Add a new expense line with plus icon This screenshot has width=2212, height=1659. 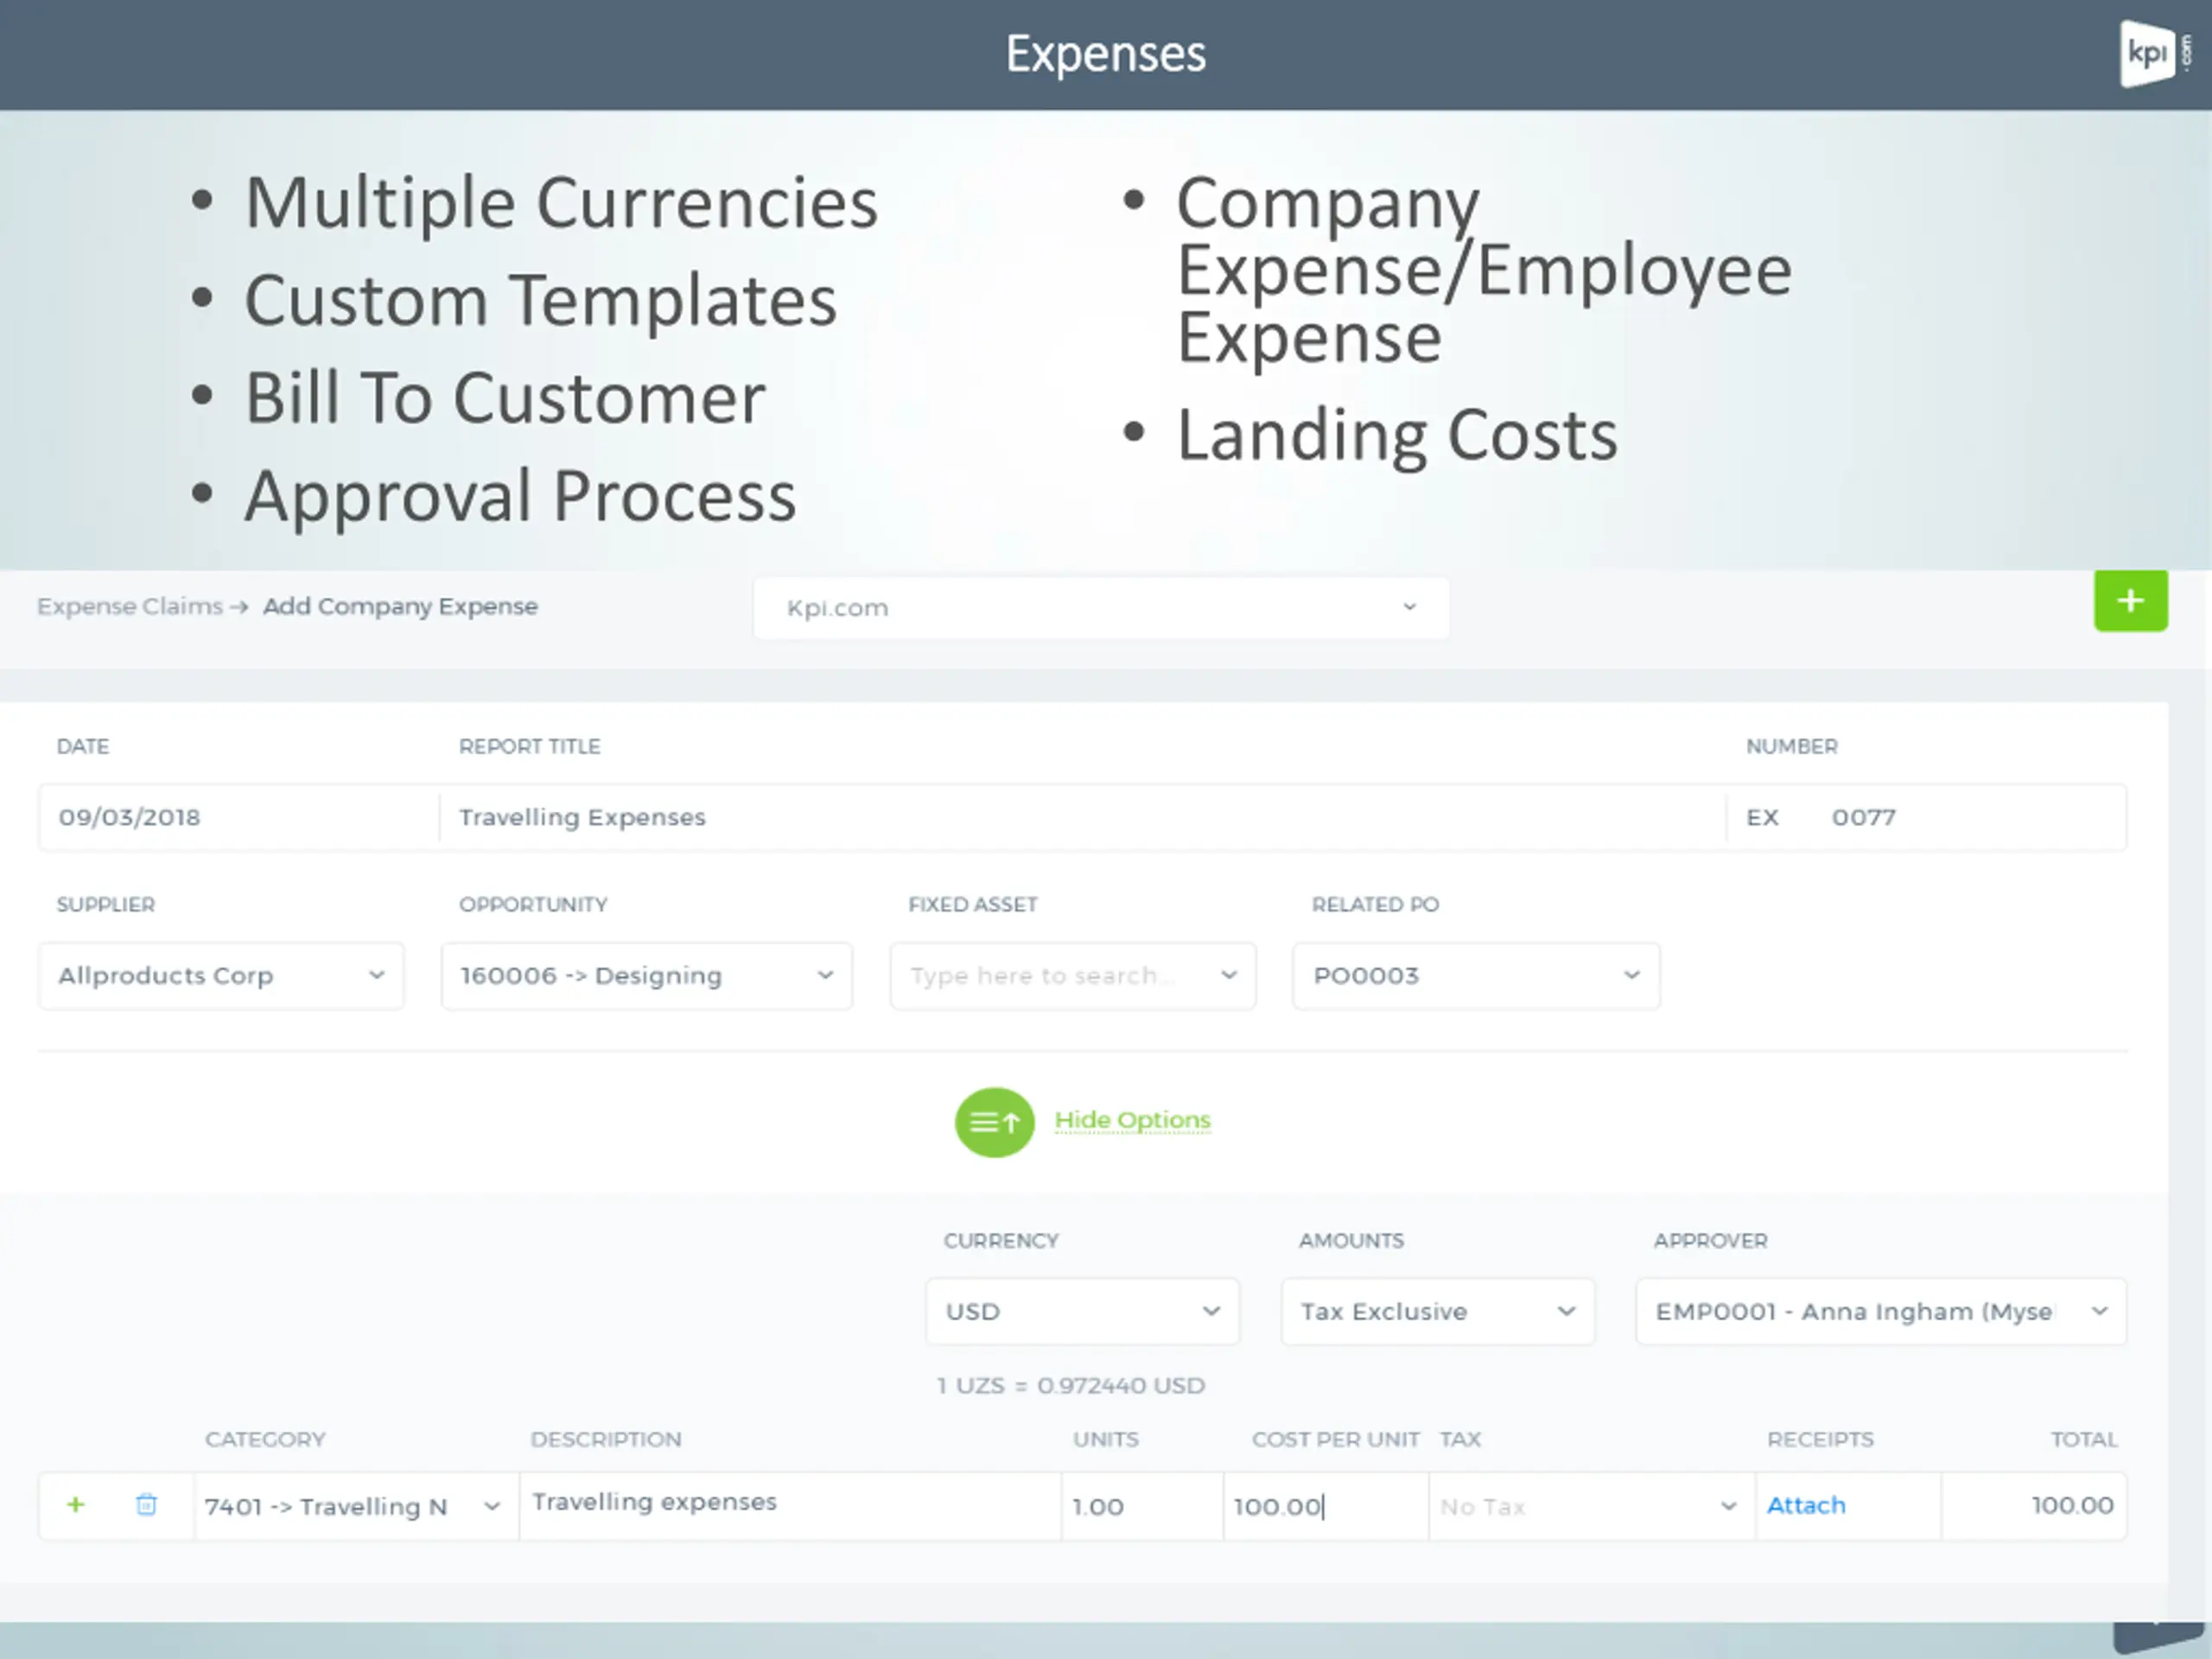[76, 1504]
